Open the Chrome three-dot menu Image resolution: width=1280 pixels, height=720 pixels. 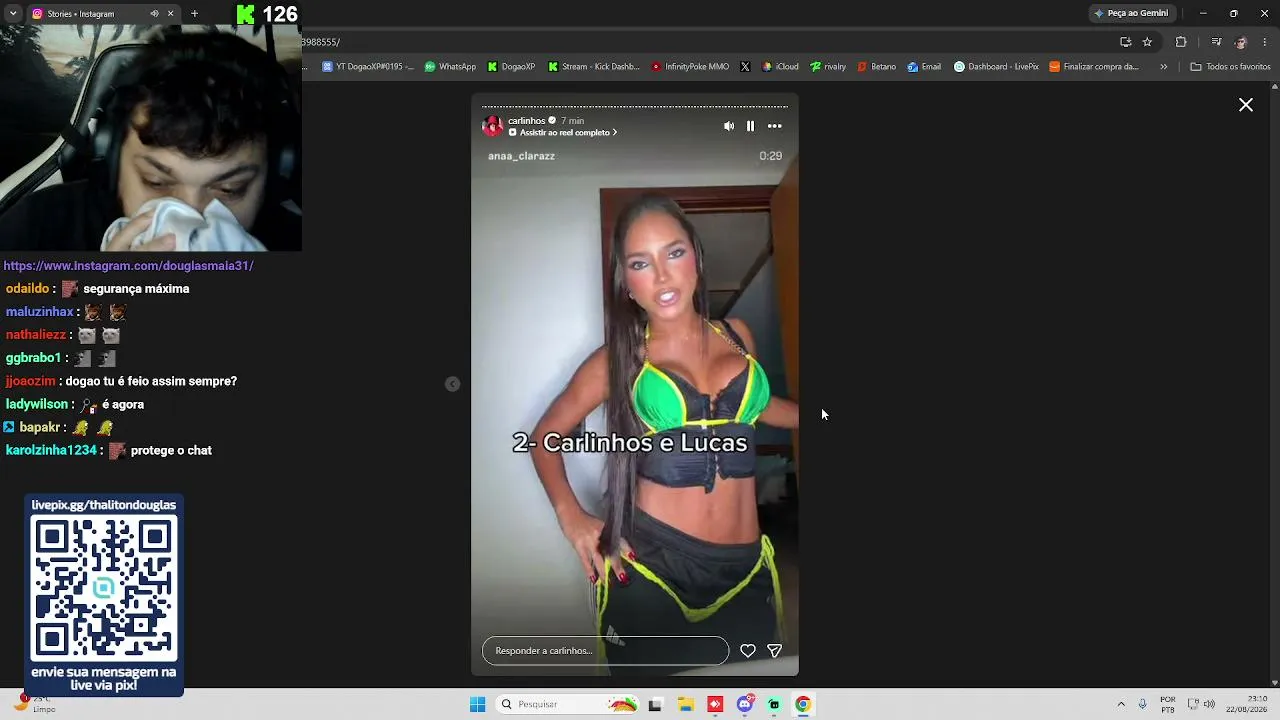tap(1266, 42)
